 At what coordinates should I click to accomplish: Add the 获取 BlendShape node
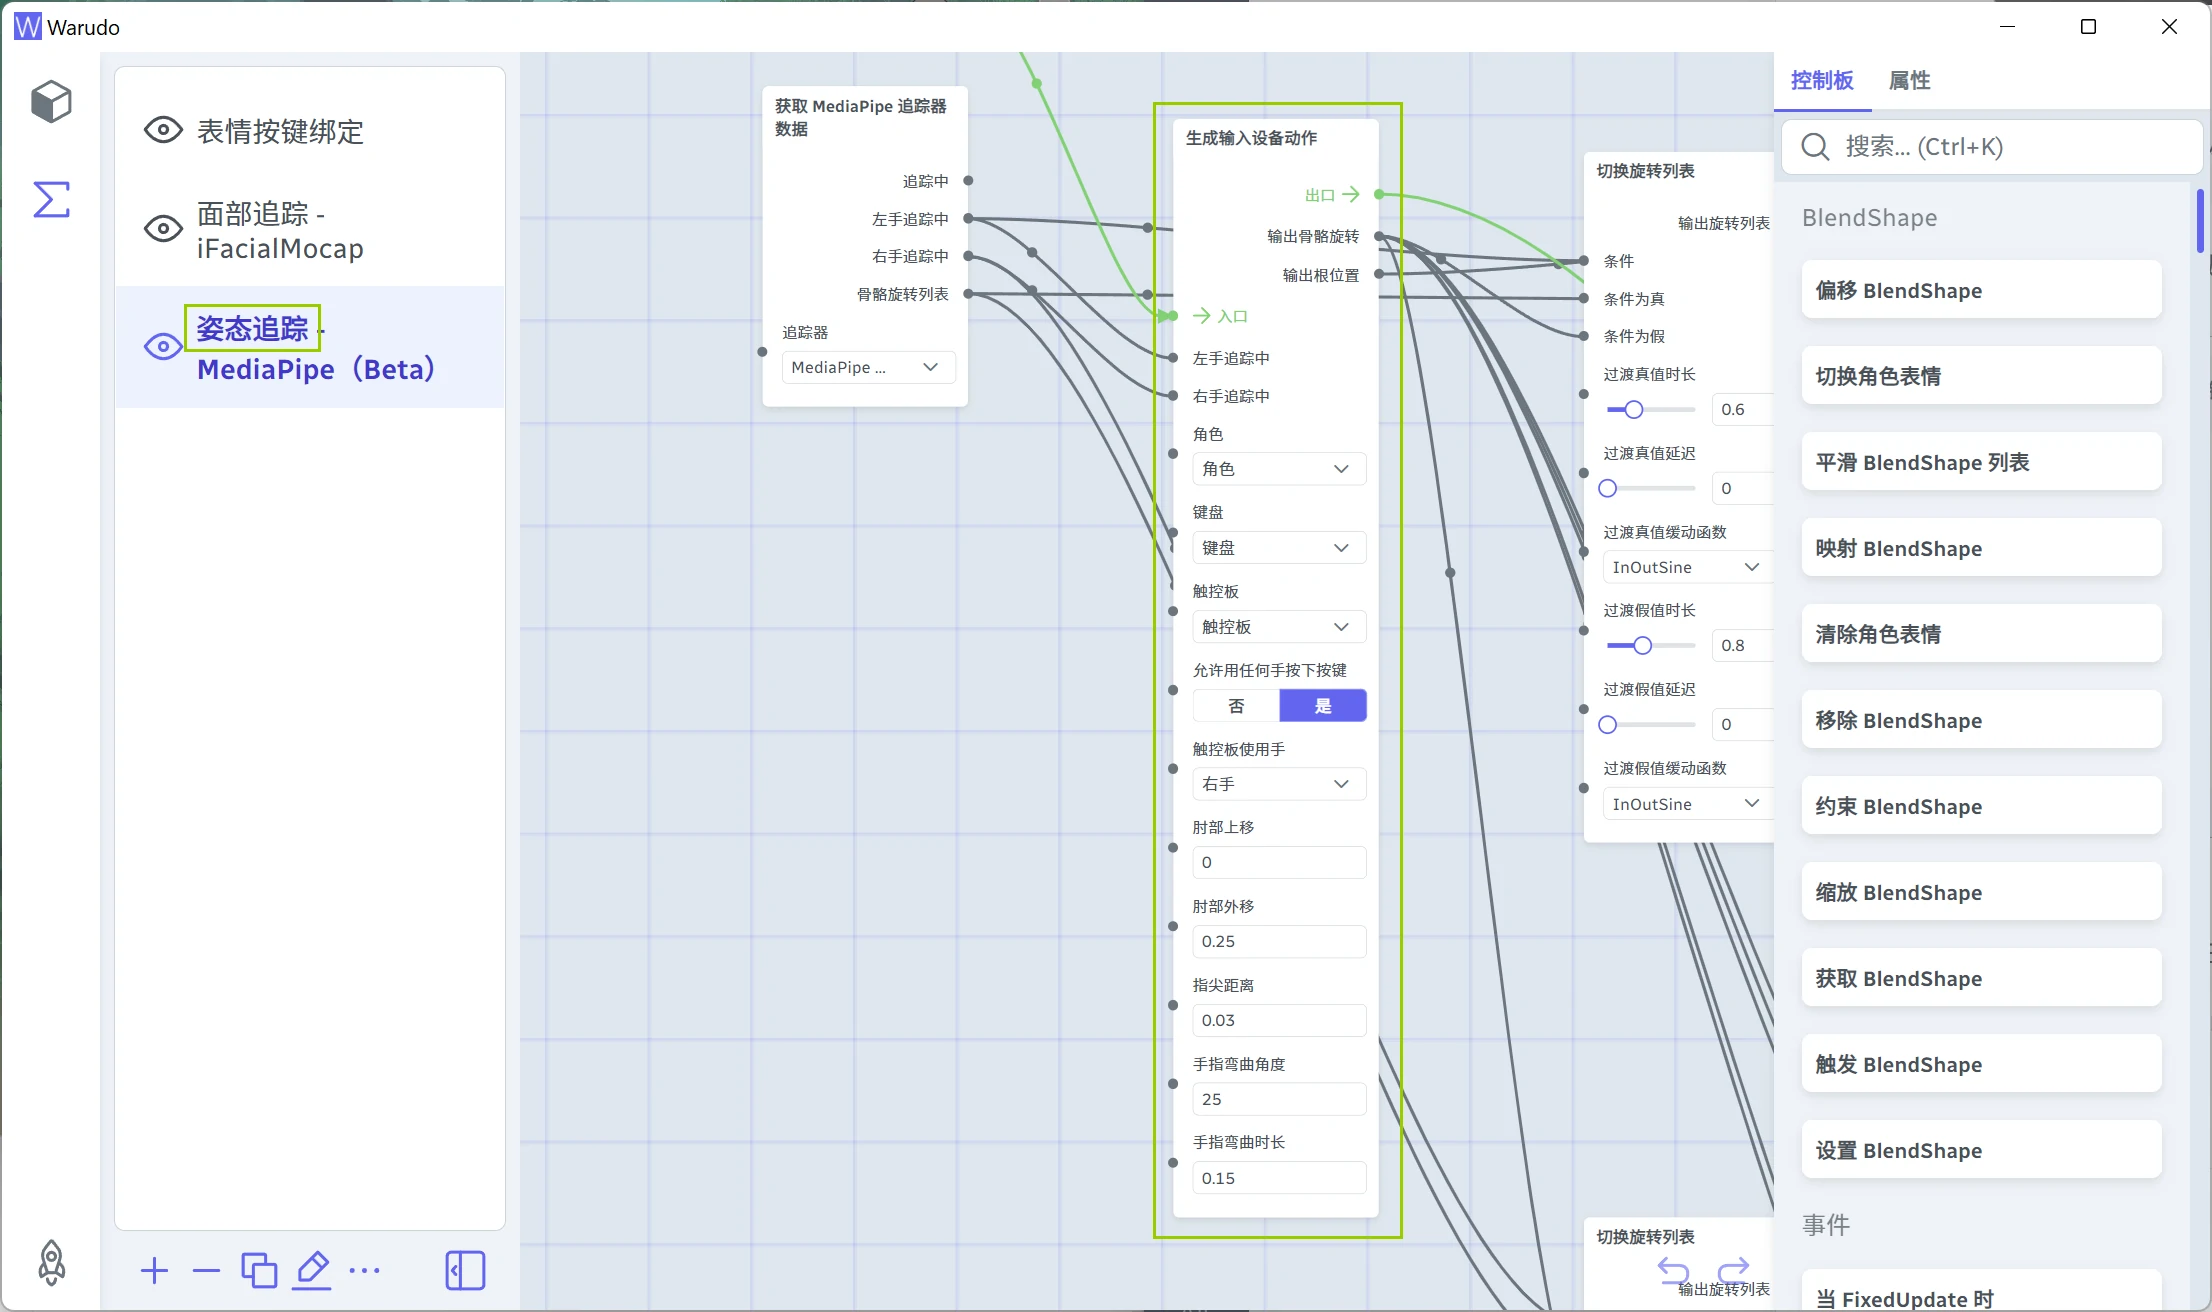(1981, 978)
